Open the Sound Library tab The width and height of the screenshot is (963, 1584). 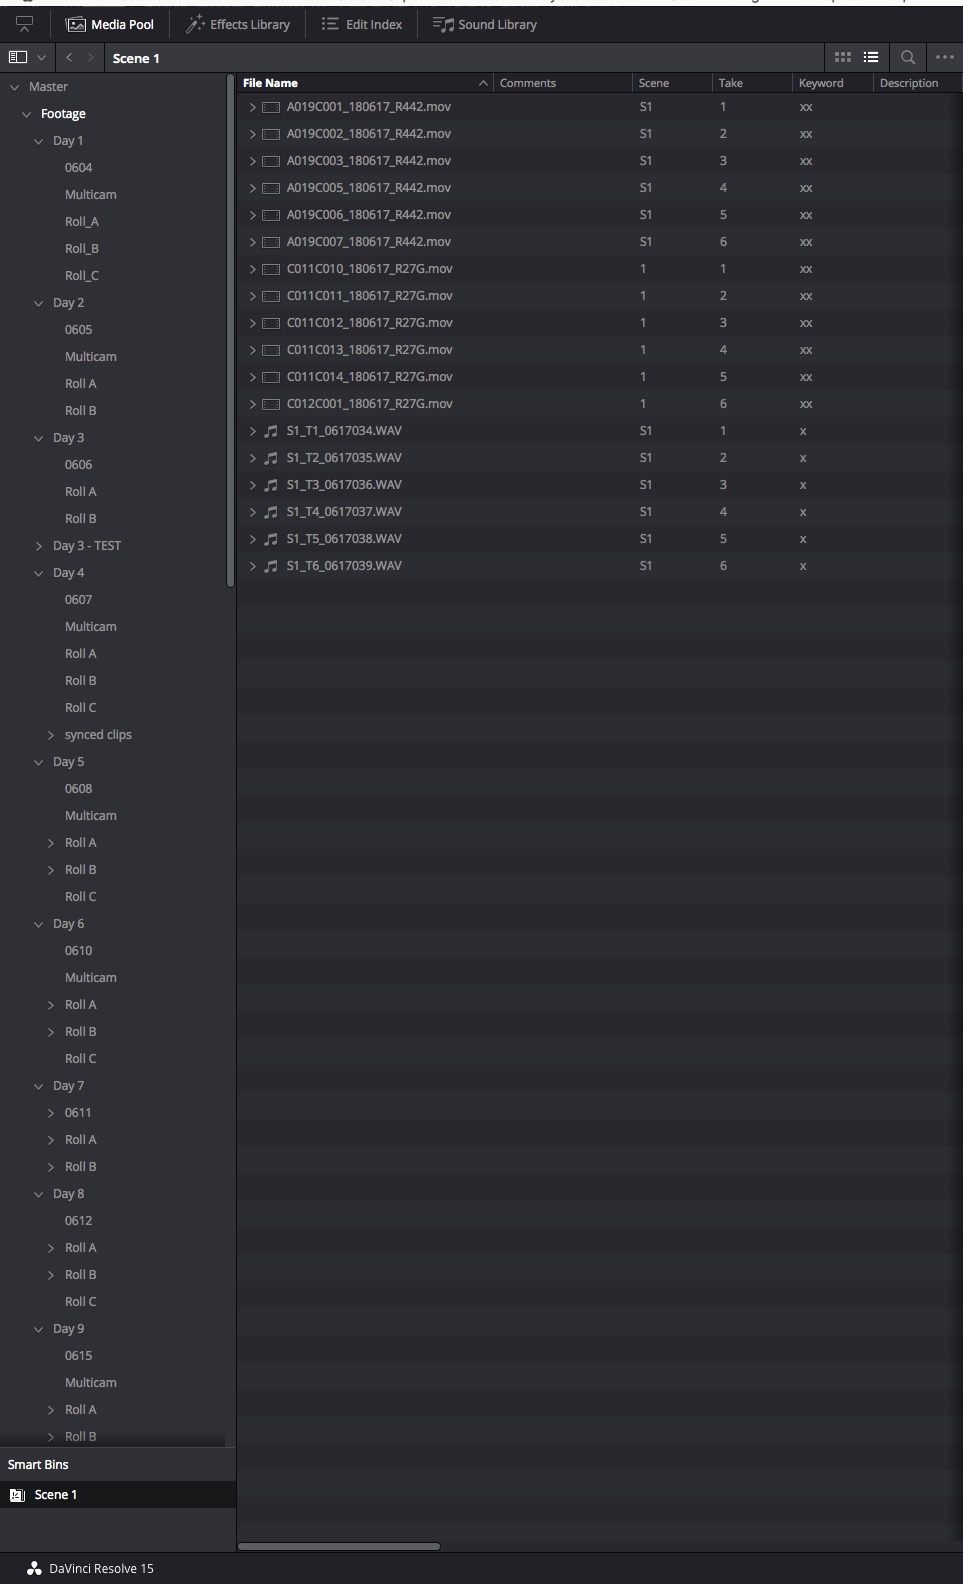click(x=485, y=24)
